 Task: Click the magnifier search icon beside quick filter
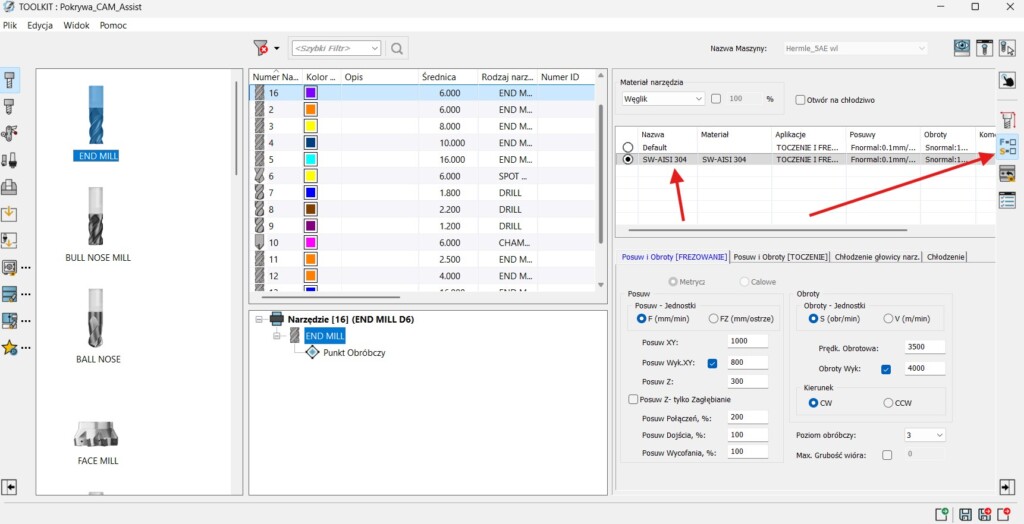pyautogui.click(x=397, y=48)
